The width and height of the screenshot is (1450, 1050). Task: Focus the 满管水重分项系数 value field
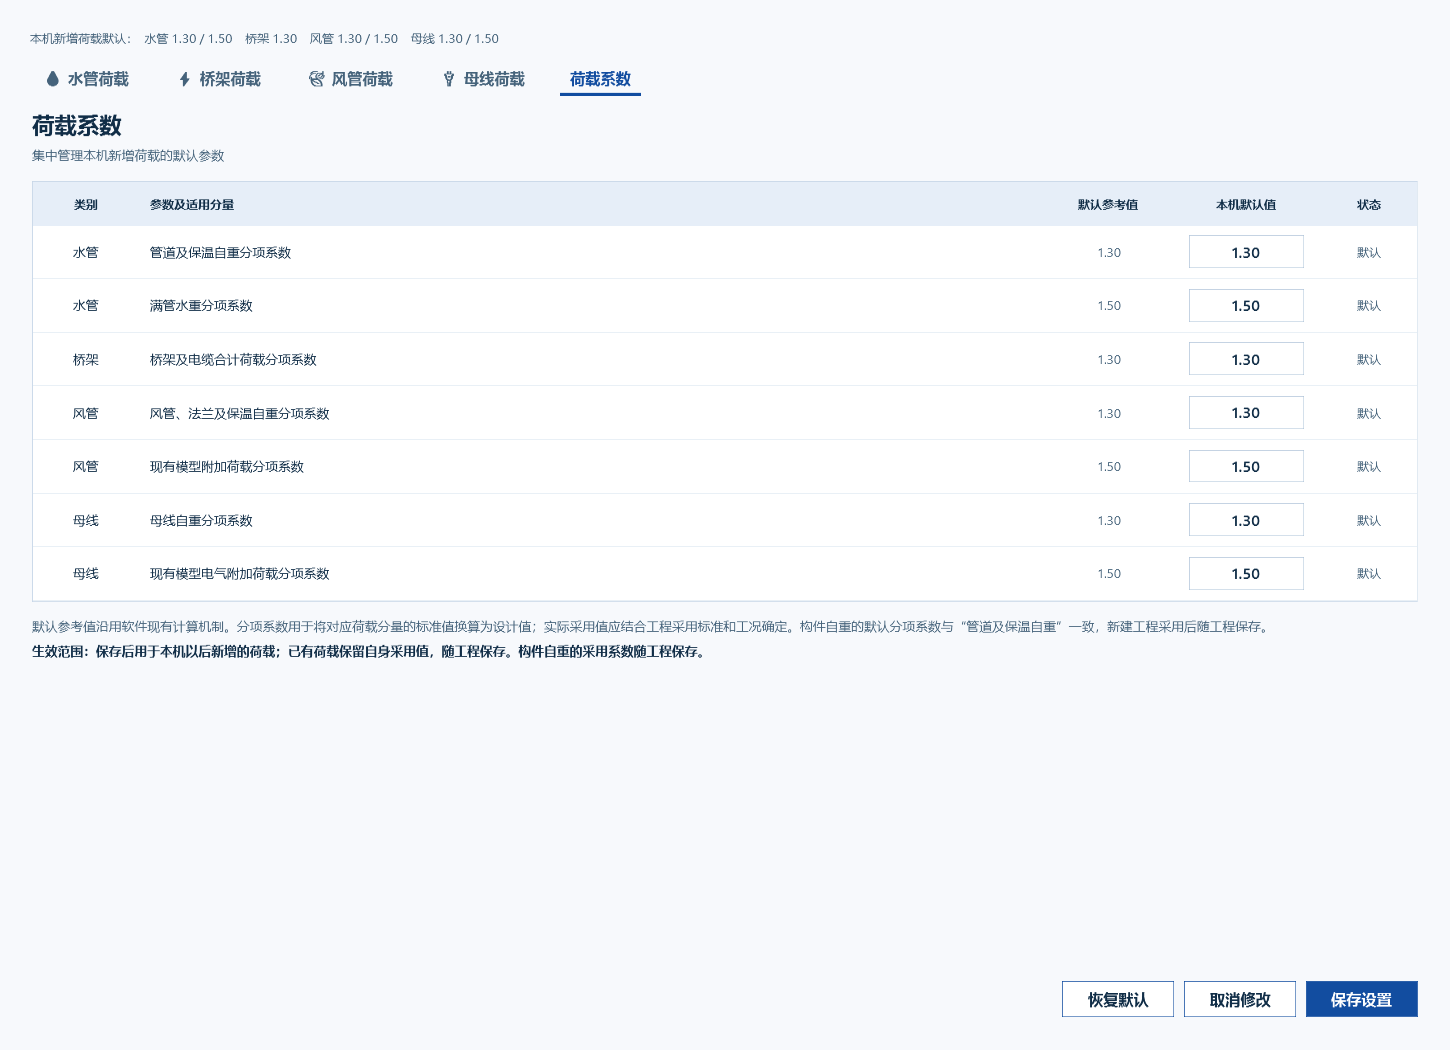1246,306
